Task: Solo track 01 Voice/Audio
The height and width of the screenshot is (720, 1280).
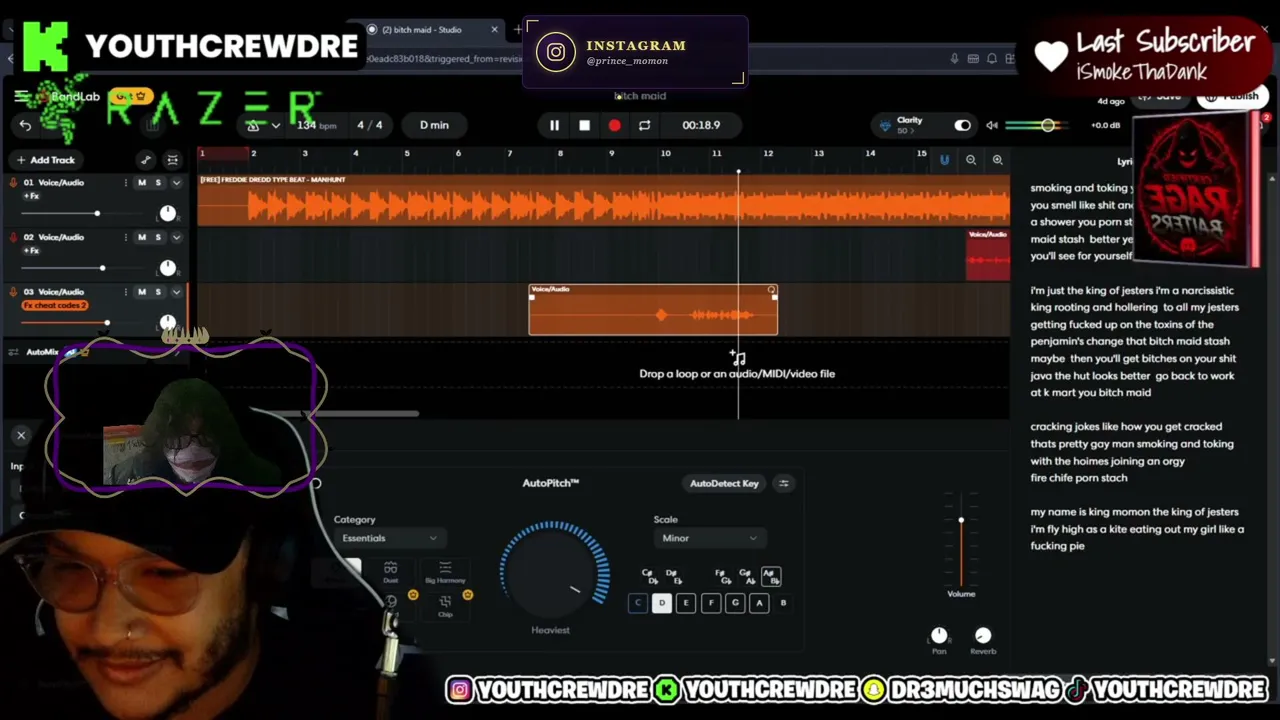Action: click(157, 182)
